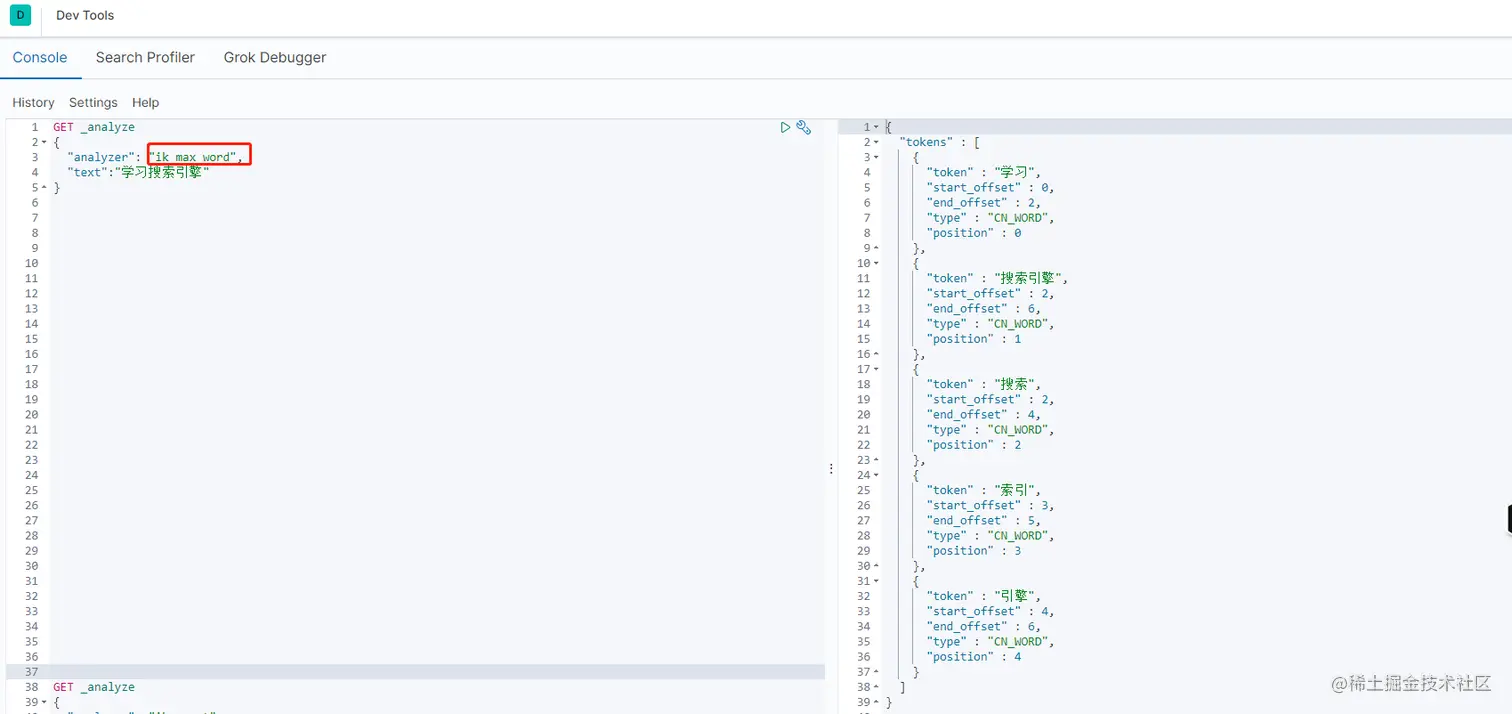Click the token value "搜索" in response

coord(1017,385)
